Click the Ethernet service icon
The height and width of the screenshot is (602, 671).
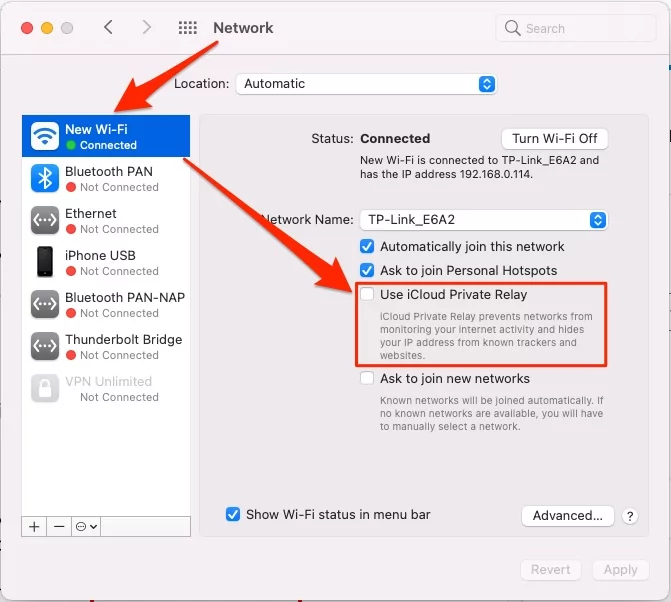[x=45, y=220]
